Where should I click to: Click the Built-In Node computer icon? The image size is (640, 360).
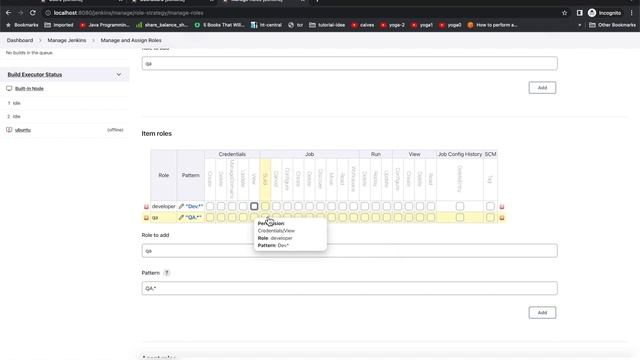[x=9, y=88]
